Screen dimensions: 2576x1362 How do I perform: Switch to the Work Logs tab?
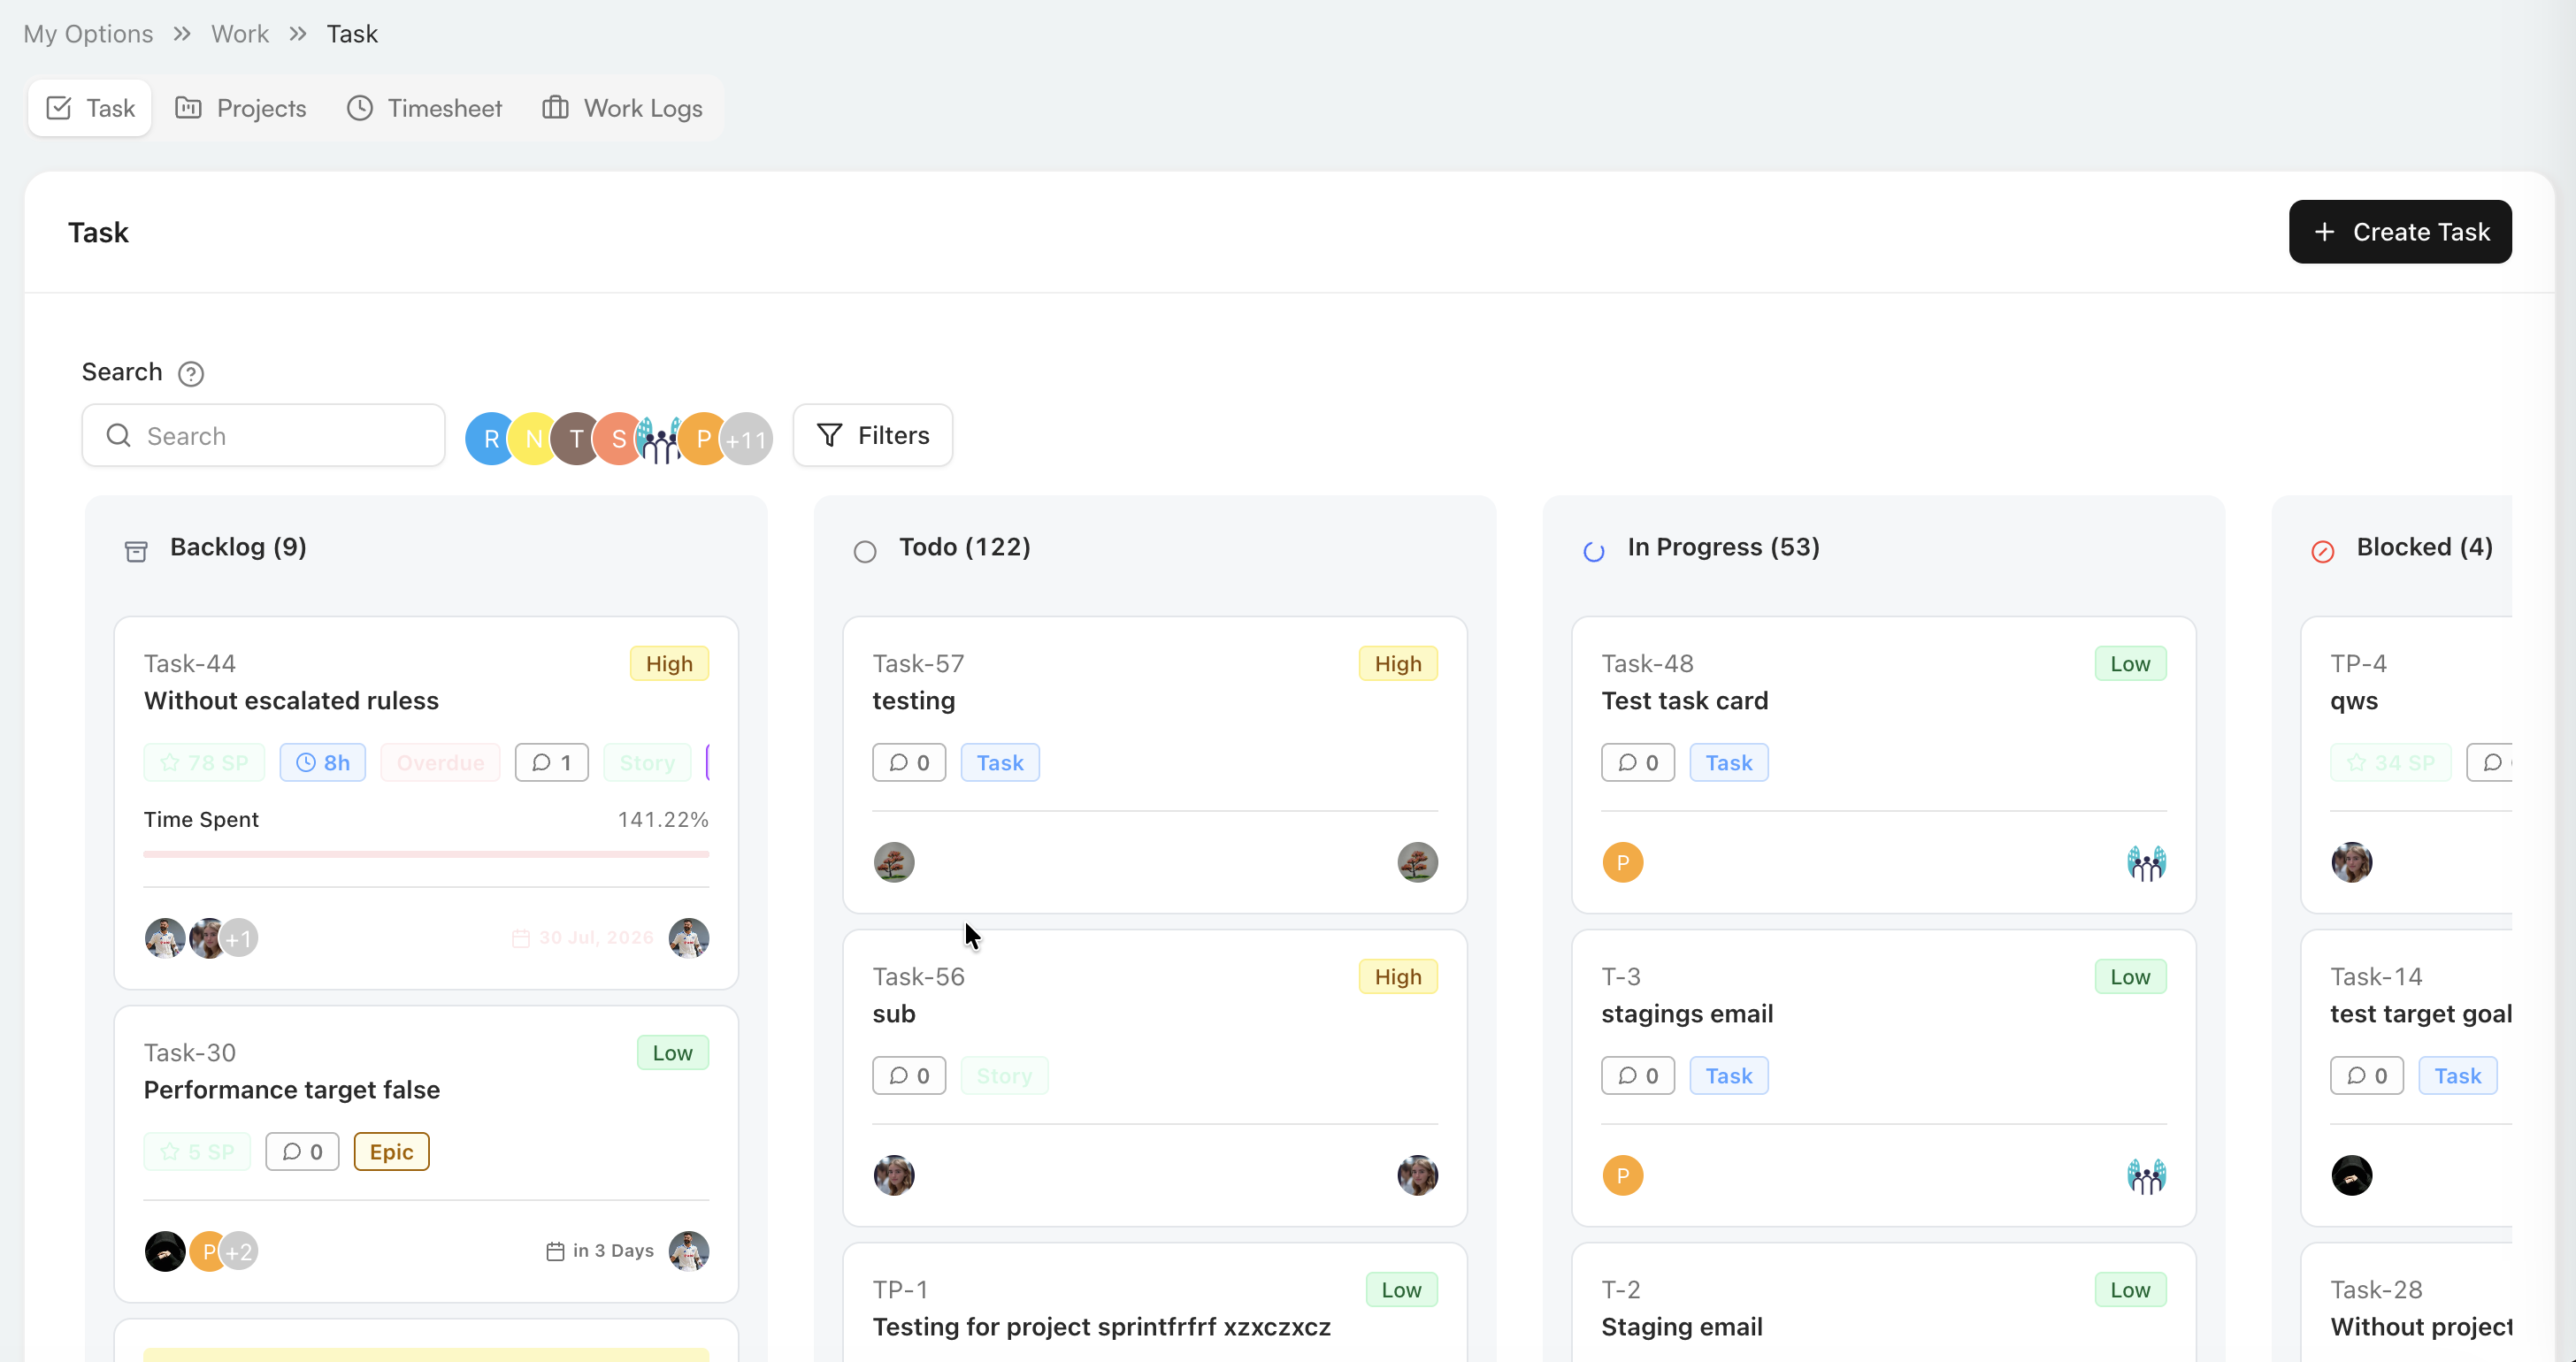622,108
